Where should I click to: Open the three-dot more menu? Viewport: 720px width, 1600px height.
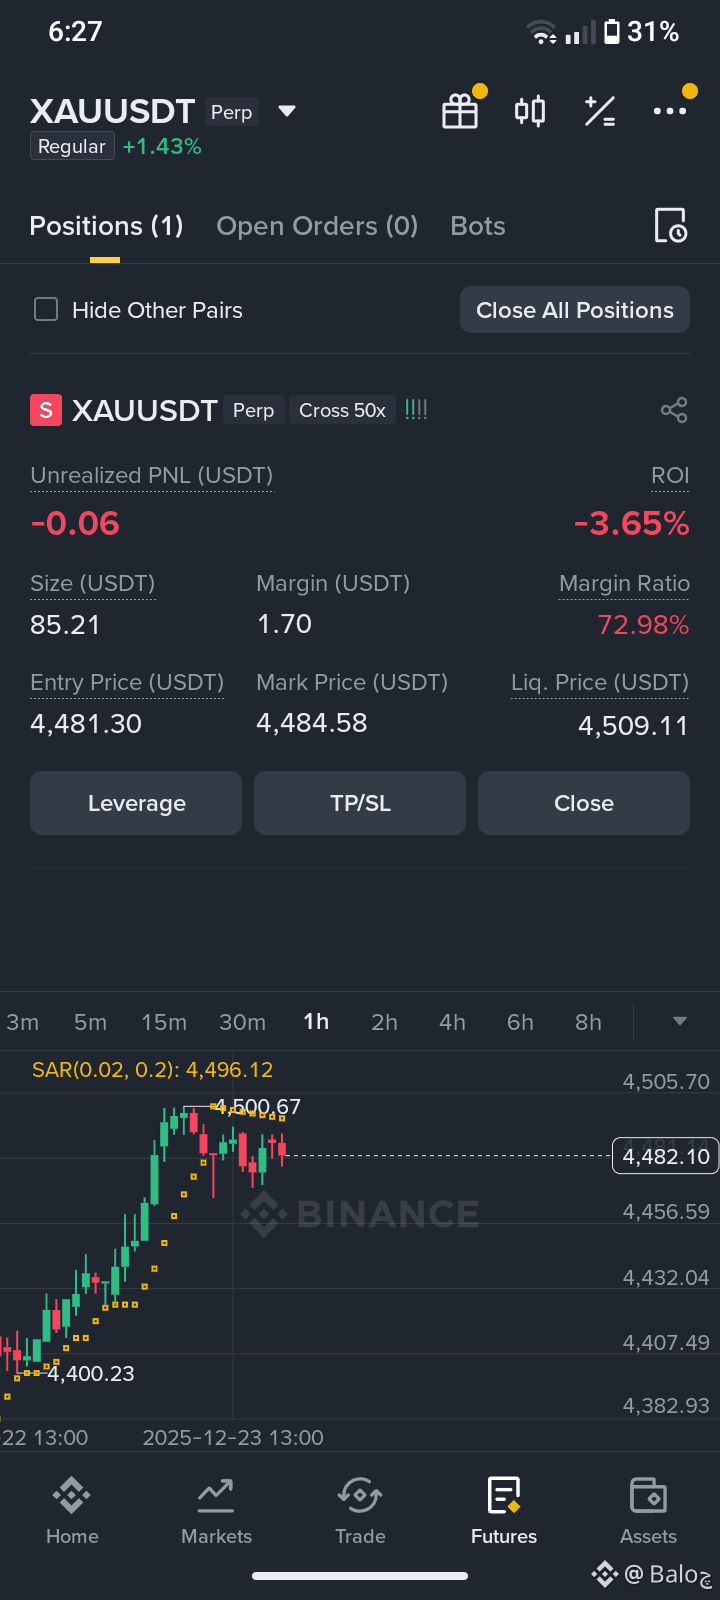669,111
